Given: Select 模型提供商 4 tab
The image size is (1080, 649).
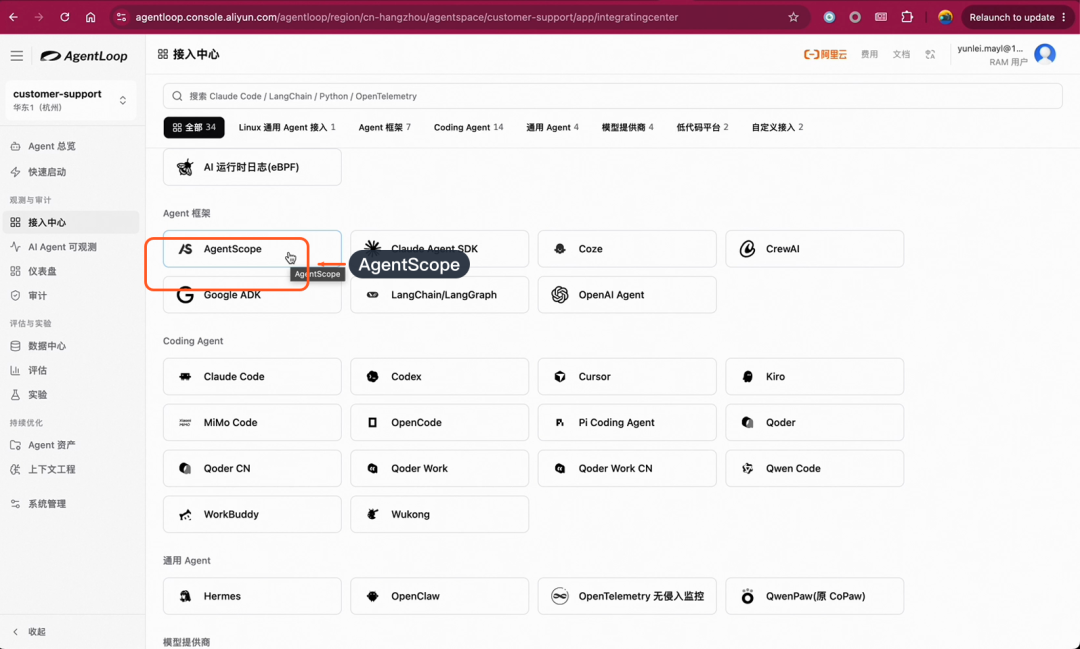Looking at the screenshot, I should (627, 127).
